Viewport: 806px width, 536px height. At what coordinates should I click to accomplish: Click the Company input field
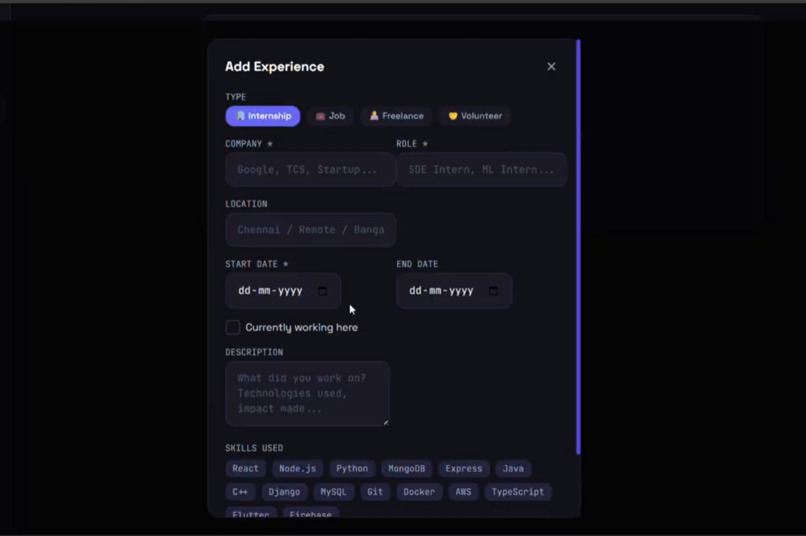coord(310,170)
